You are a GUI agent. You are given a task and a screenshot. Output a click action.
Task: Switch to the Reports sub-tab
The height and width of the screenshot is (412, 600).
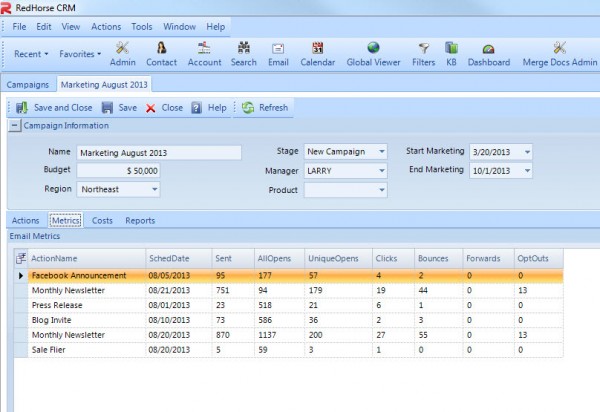(x=140, y=221)
